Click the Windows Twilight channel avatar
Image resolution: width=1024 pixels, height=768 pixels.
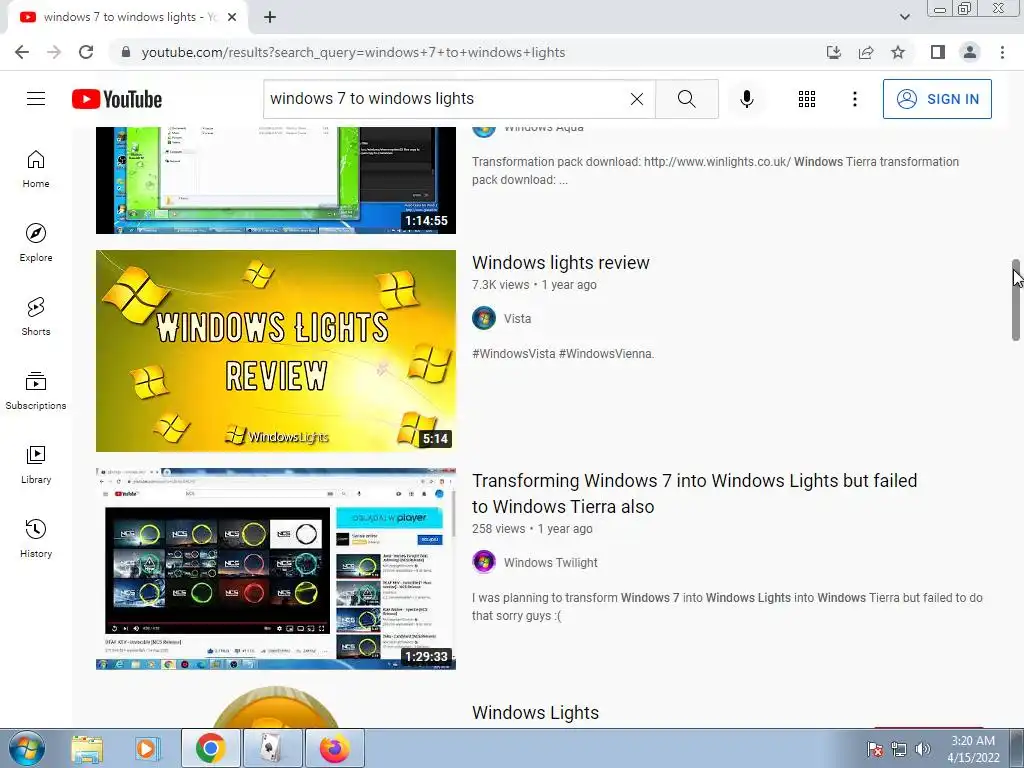484,562
